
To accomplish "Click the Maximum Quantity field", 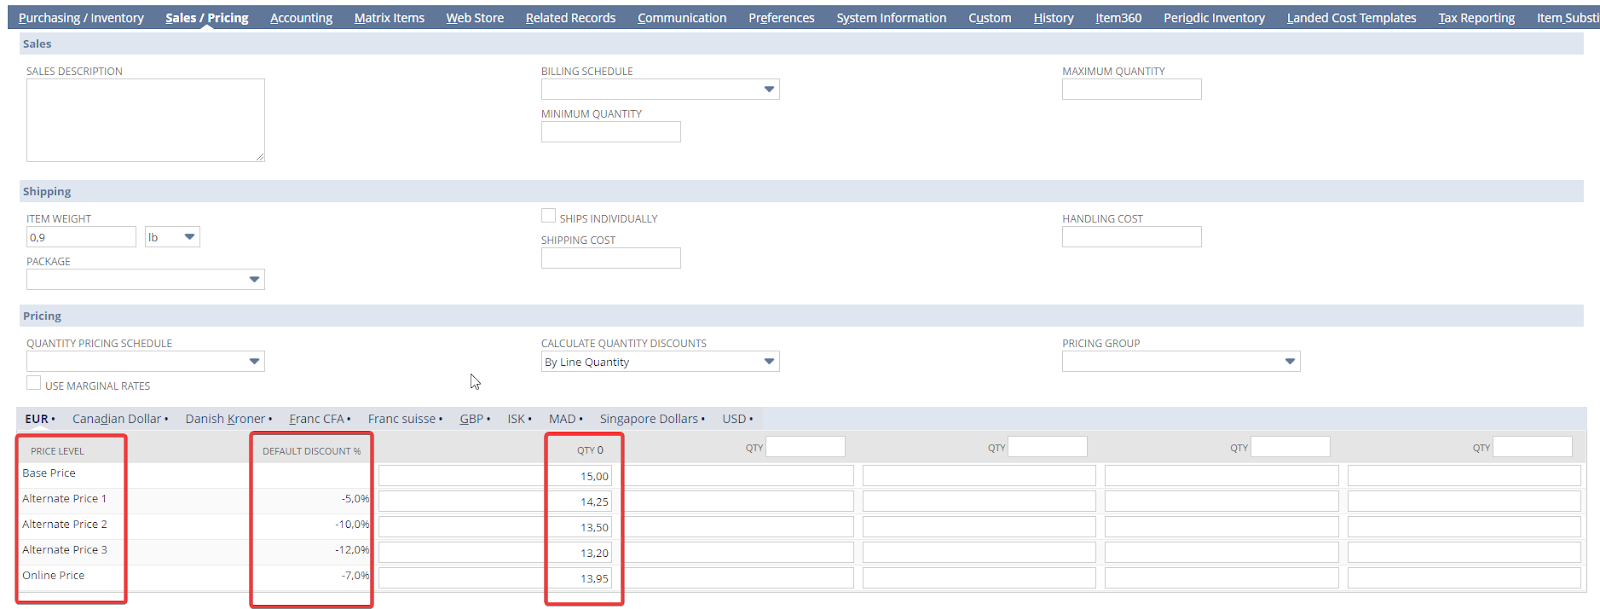I will pyautogui.click(x=1132, y=89).
